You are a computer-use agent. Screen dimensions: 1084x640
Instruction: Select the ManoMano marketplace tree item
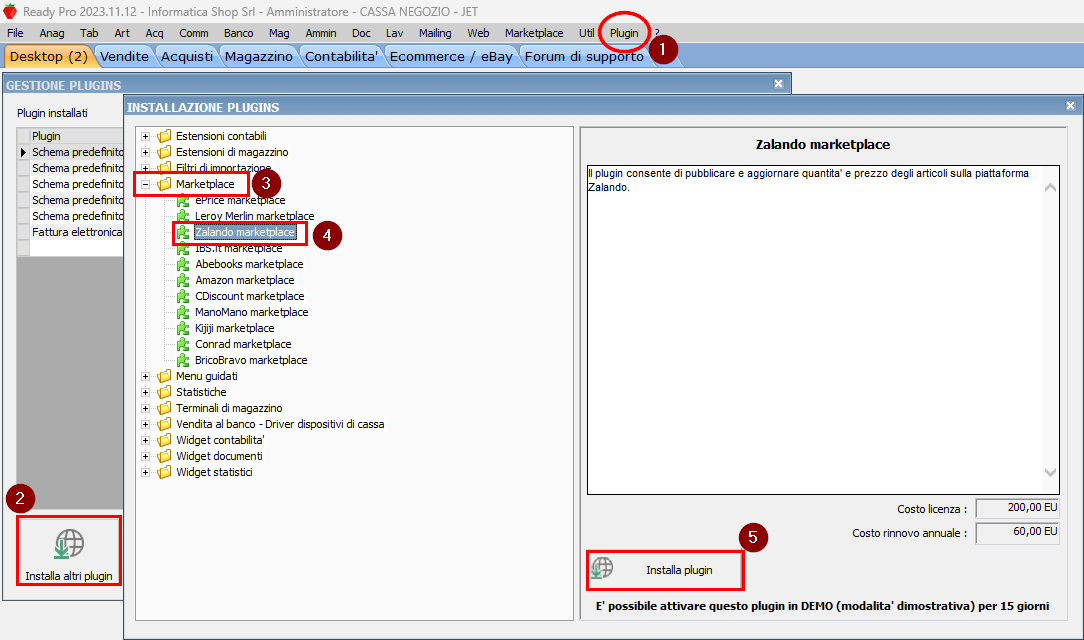[252, 312]
